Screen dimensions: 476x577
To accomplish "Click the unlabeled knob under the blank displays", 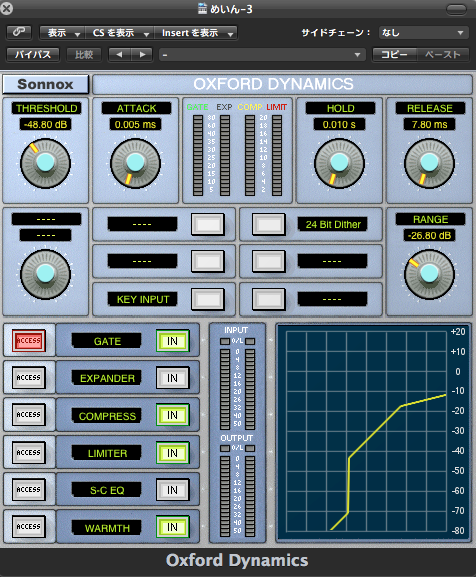I will pyautogui.click(x=45, y=274).
